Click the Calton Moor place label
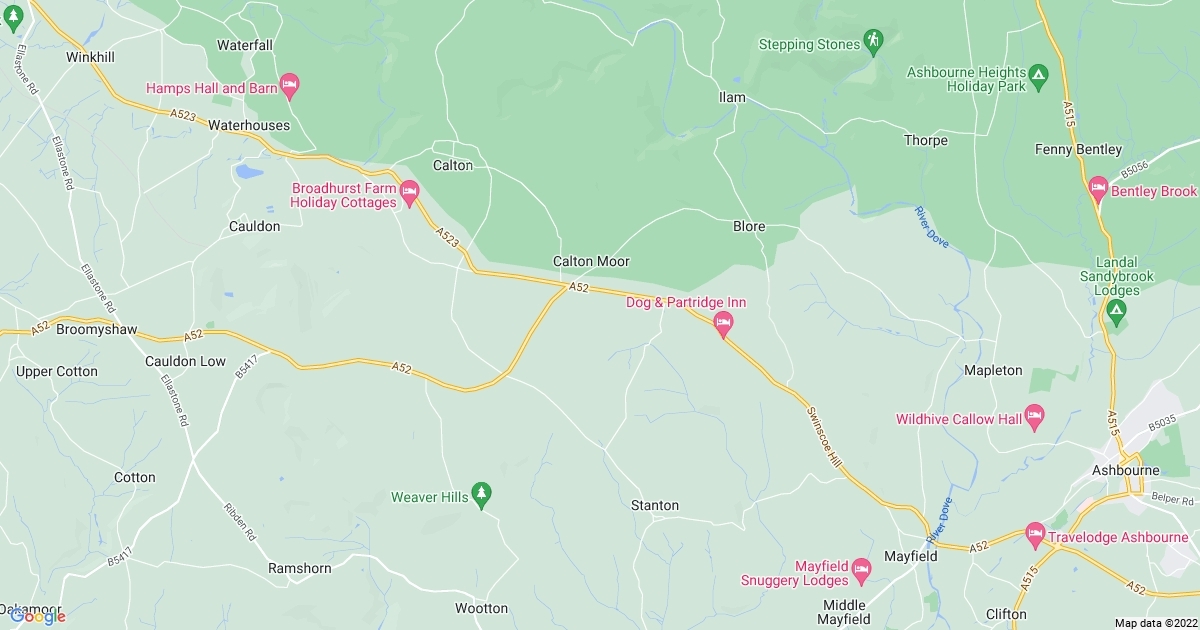1200x630 pixels. point(591,261)
